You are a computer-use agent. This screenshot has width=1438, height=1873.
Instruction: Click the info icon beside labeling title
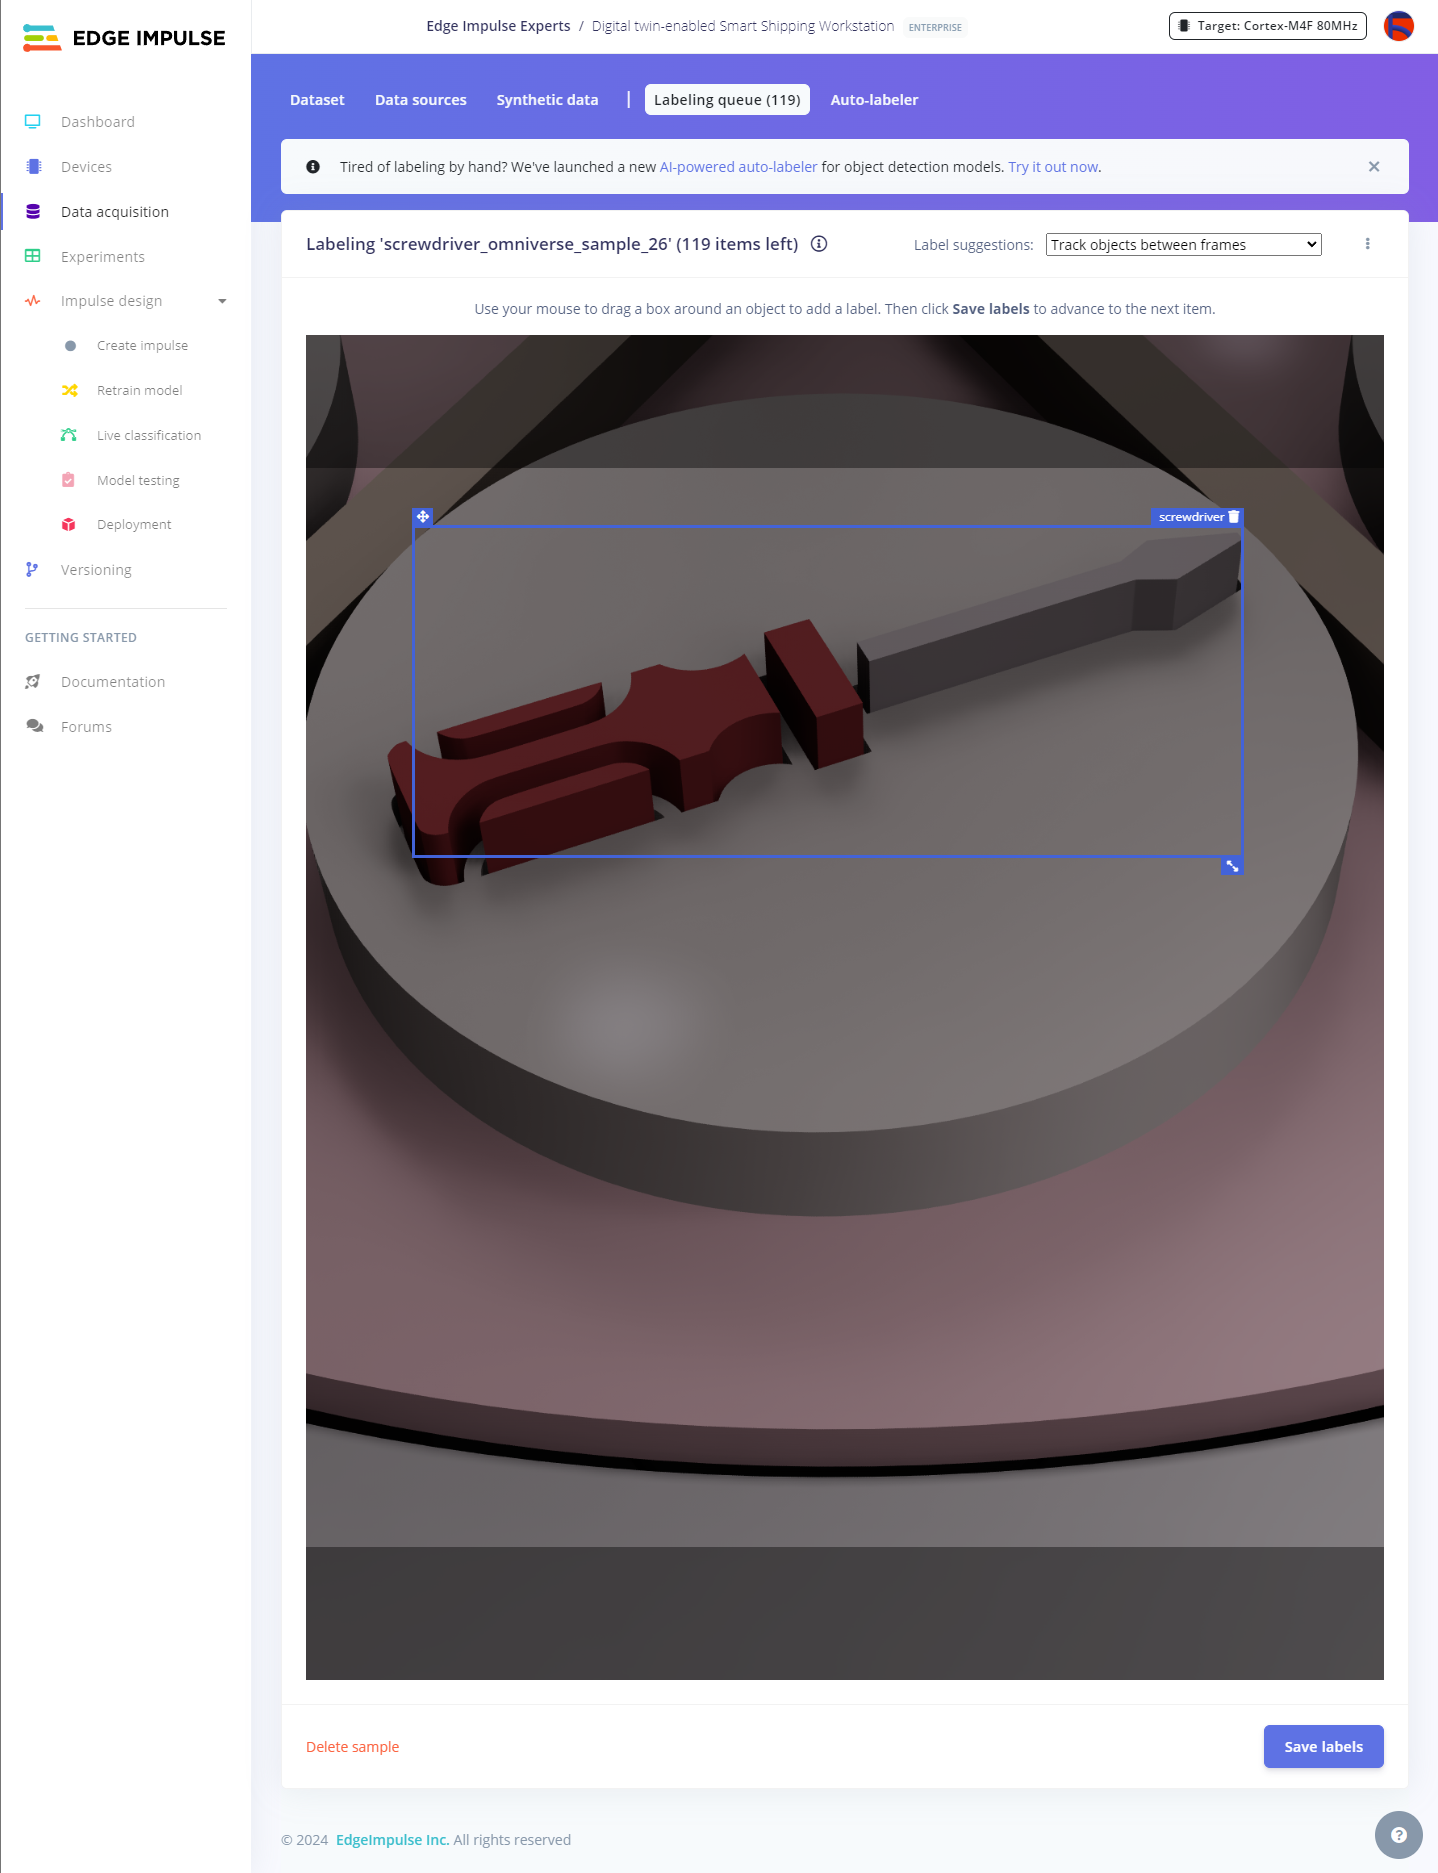pos(819,244)
